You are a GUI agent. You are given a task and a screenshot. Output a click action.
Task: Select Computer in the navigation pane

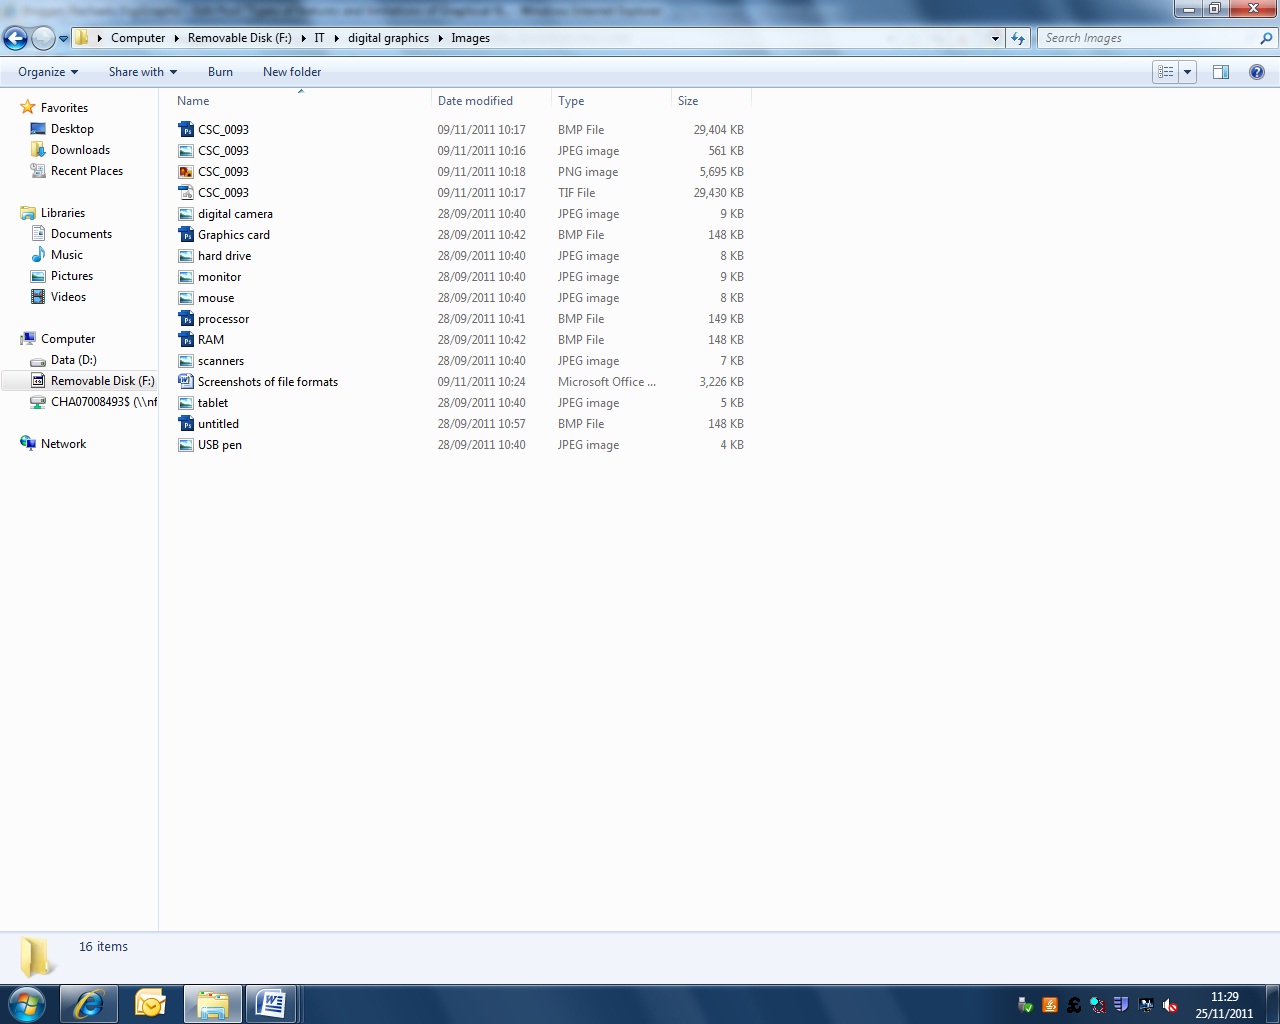pos(68,339)
